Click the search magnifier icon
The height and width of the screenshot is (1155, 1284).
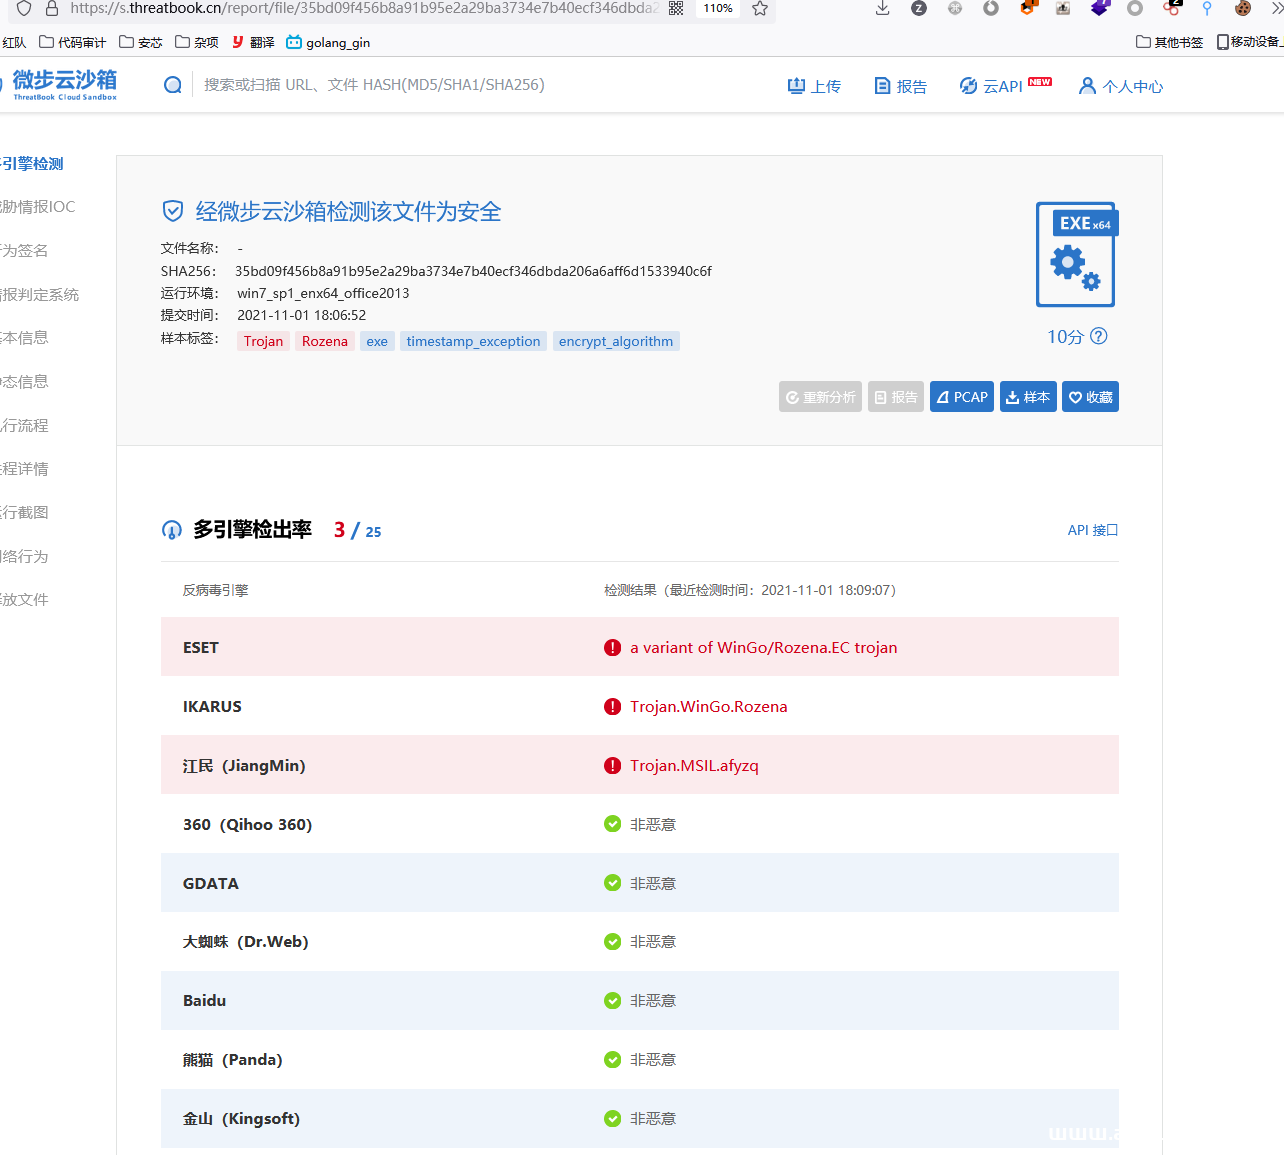click(173, 85)
